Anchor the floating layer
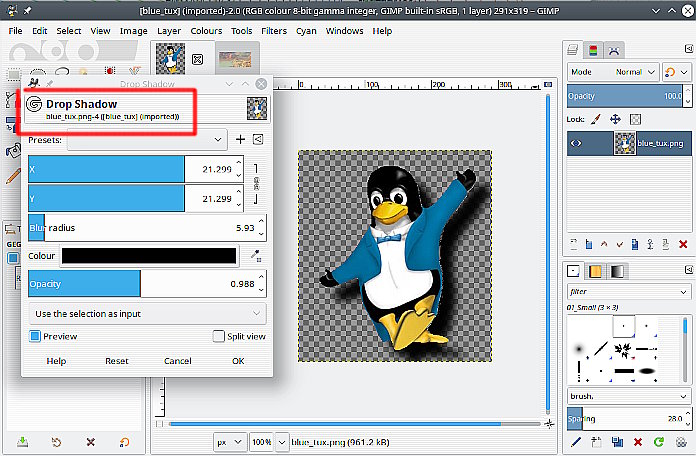 coord(650,244)
